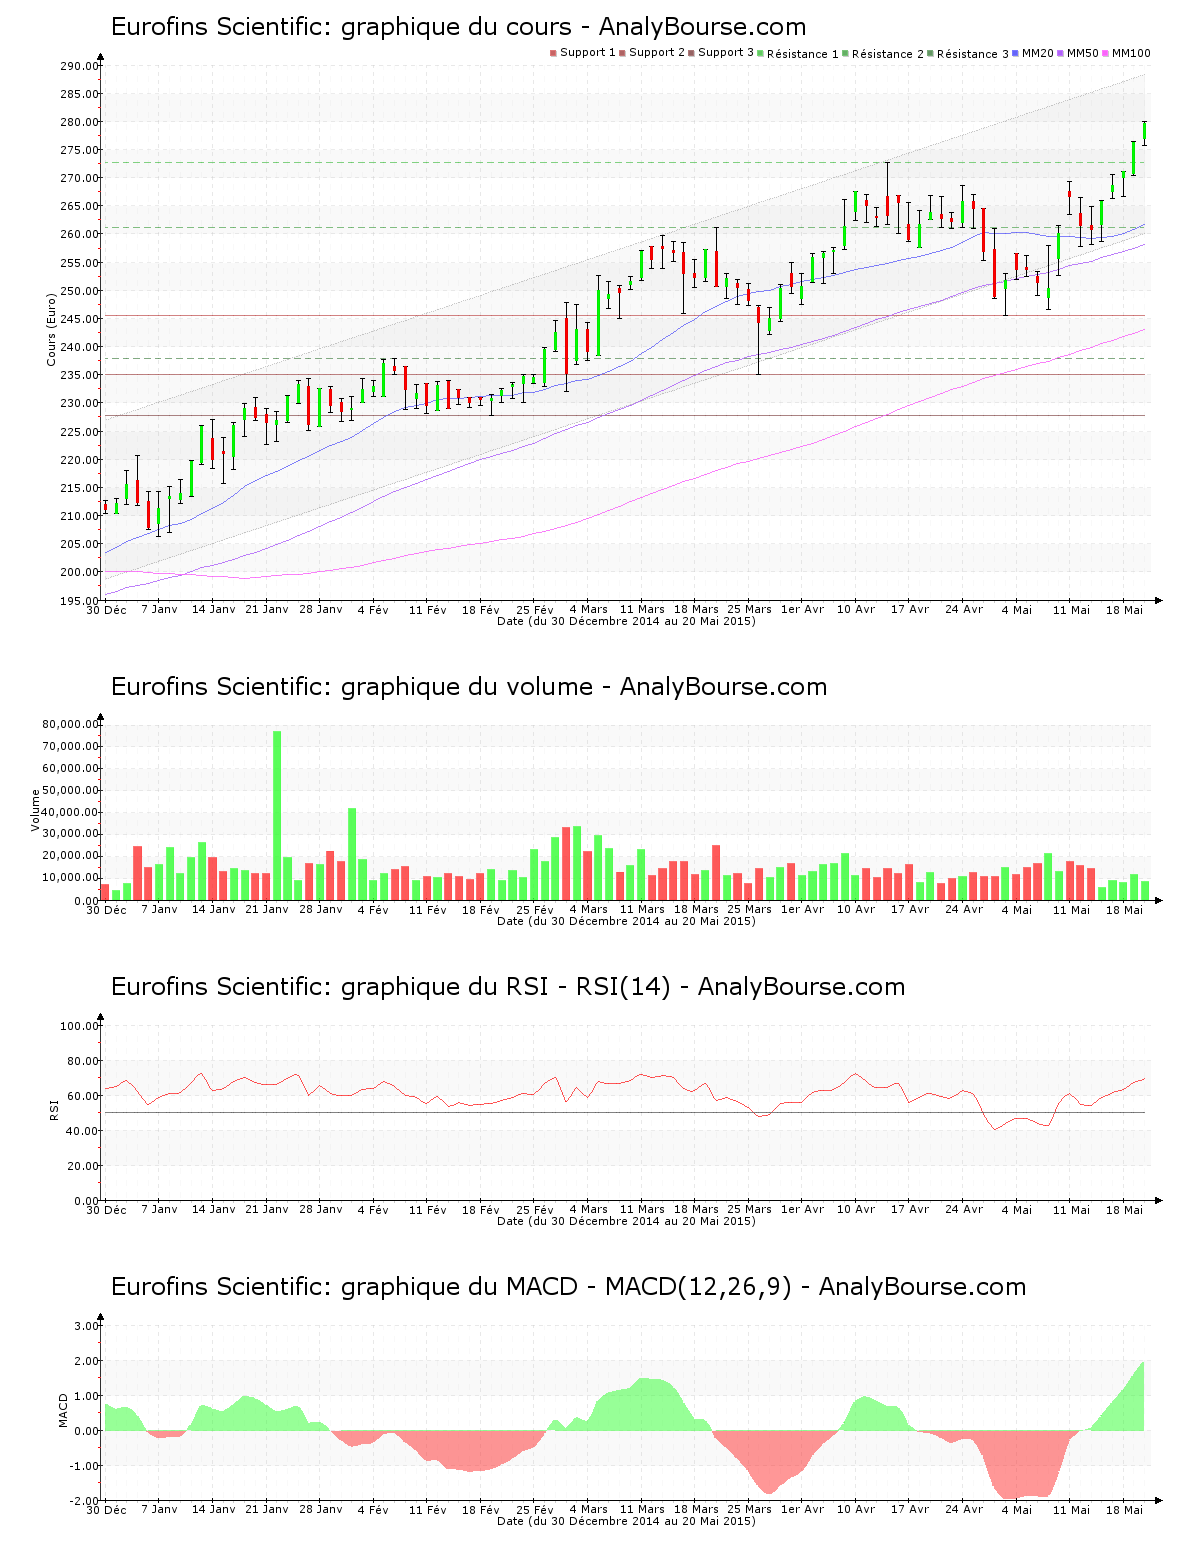This screenshot has height=1550, width=1200.
Task: Click the 'graphique du volume' chart title
Action: [x=469, y=687]
